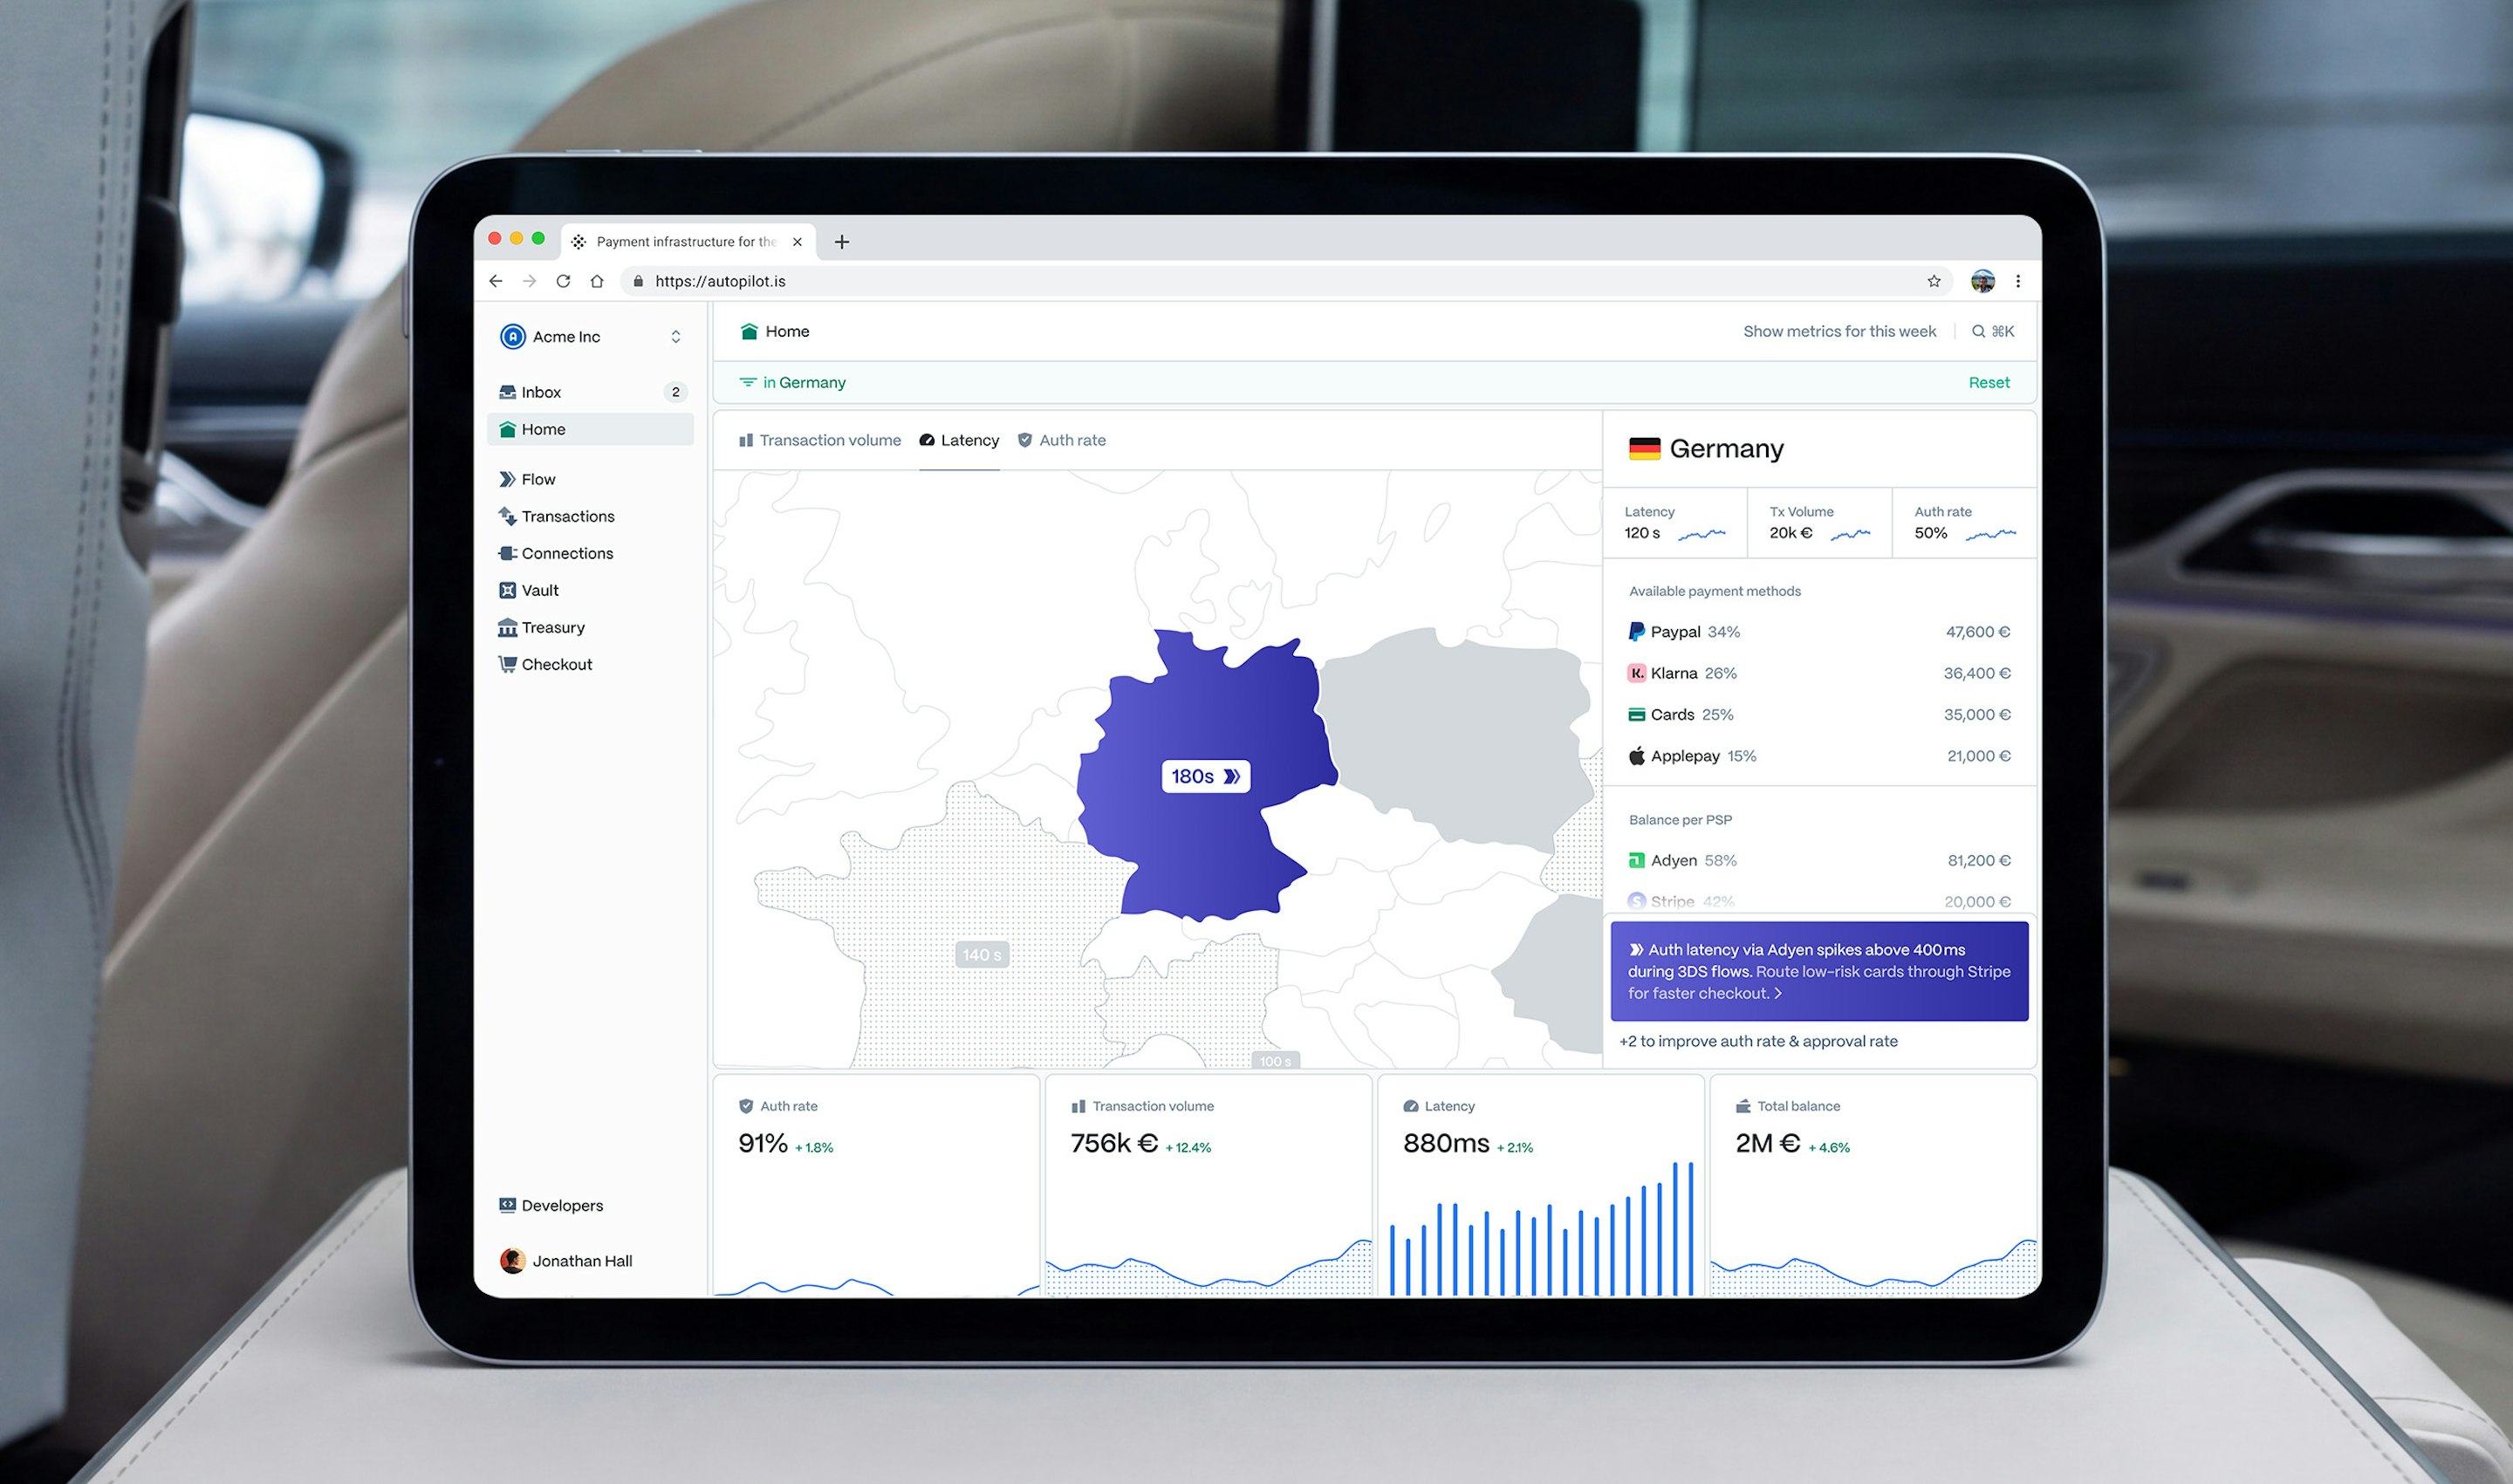Click the Inbox unread count badge

click(x=676, y=392)
